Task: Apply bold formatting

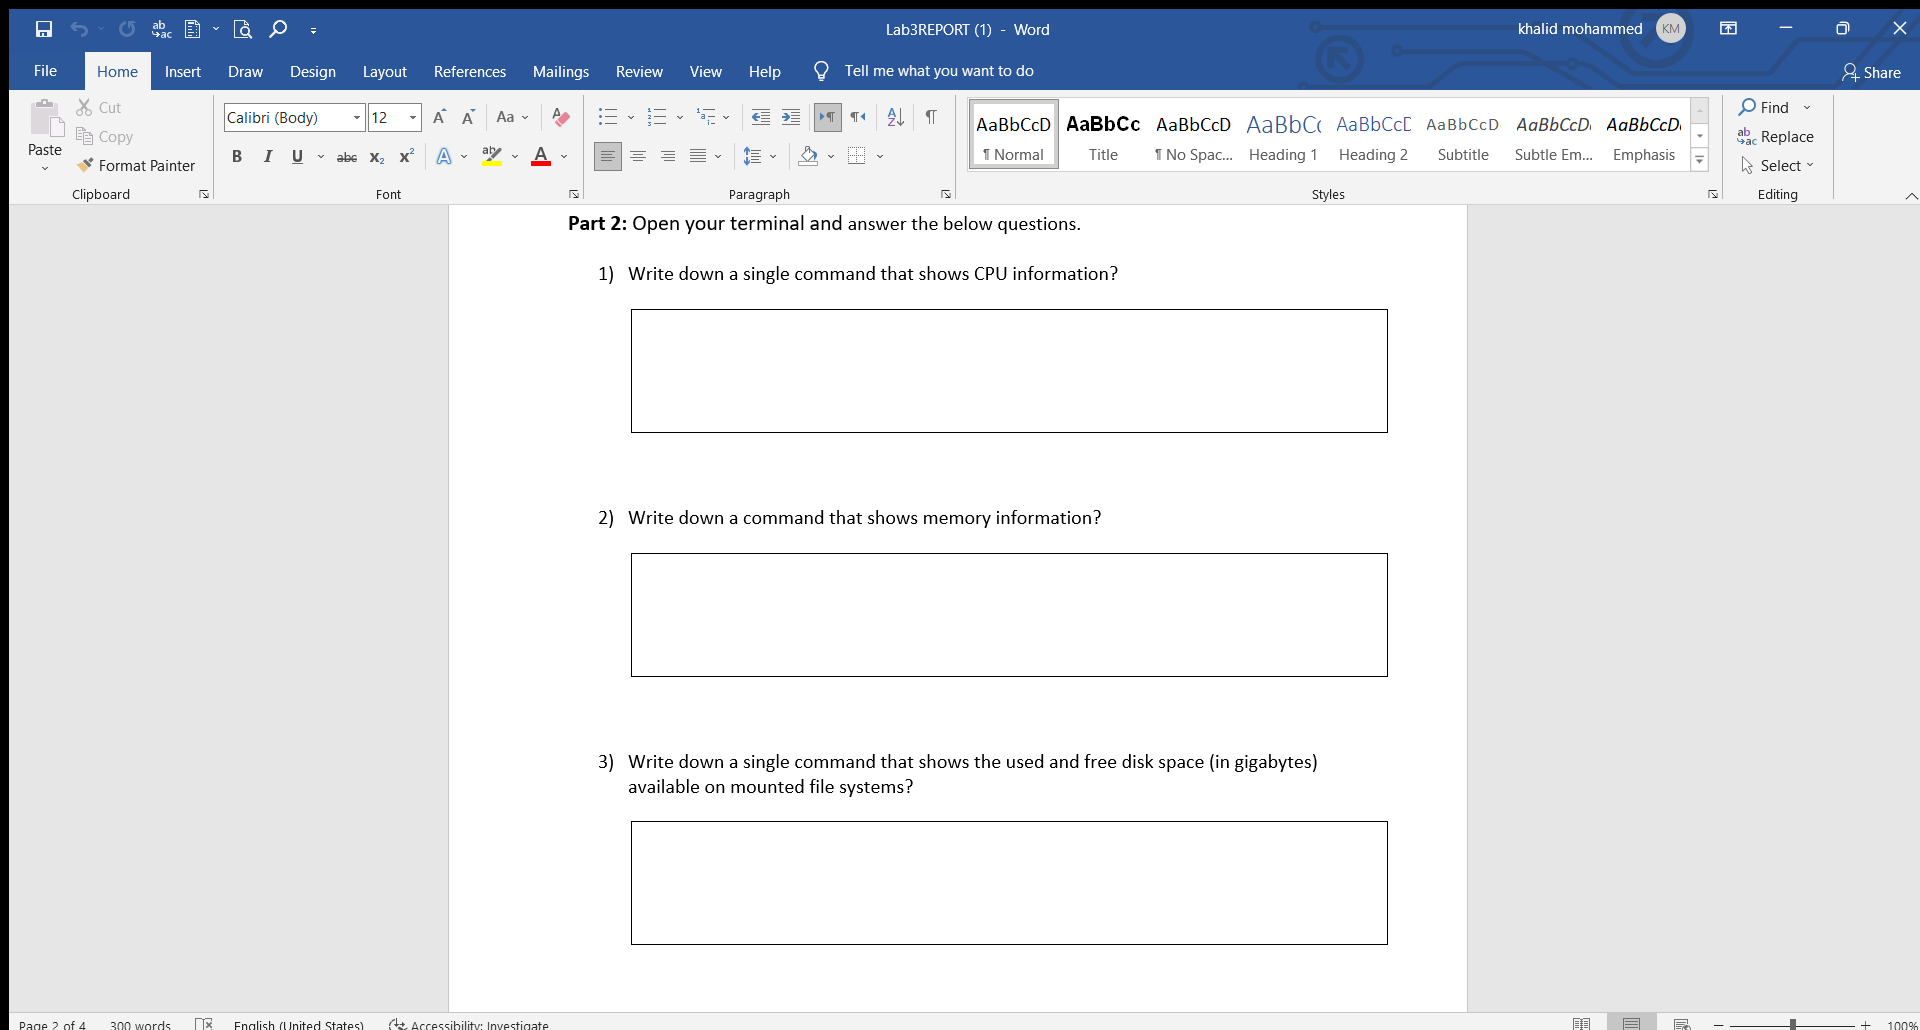Action: pos(237,156)
